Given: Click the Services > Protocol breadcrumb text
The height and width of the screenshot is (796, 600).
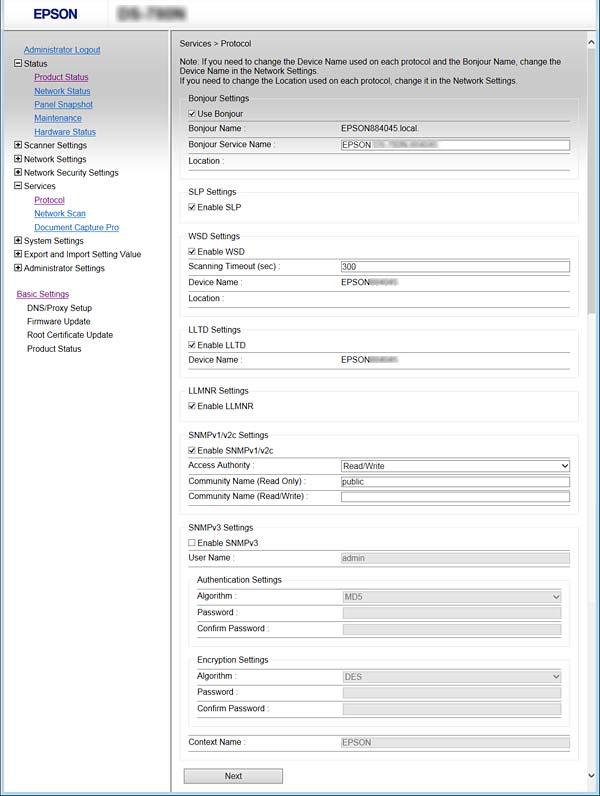Looking at the screenshot, I should click(215, 44).
